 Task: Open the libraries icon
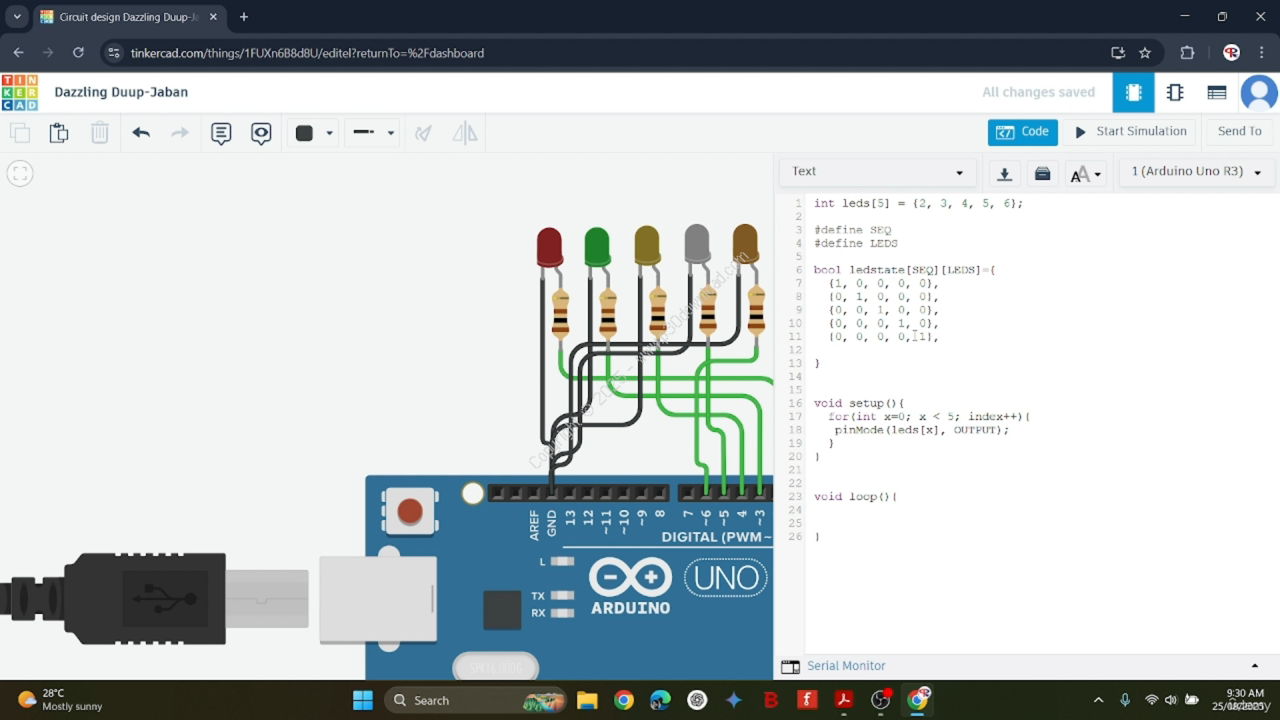1042,173
